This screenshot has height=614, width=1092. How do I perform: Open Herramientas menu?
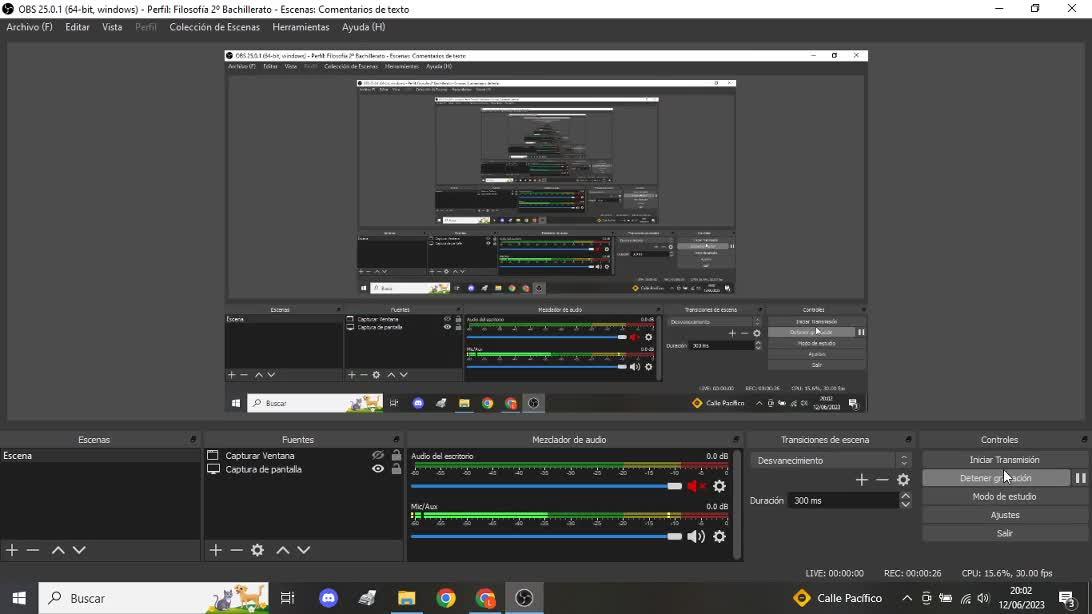301,27
